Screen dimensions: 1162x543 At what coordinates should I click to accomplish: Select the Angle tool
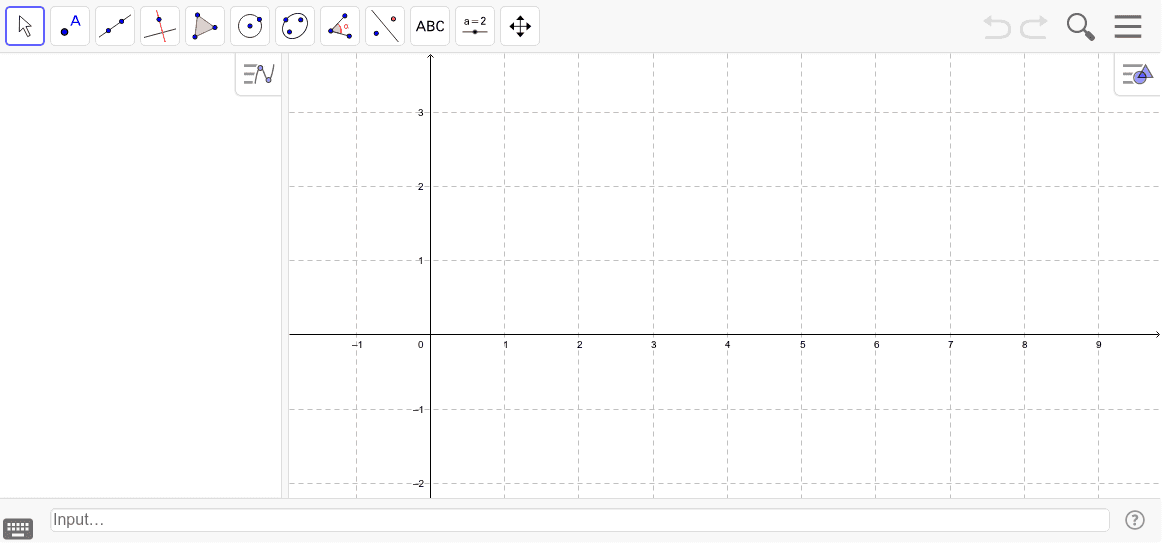[340, 27]
